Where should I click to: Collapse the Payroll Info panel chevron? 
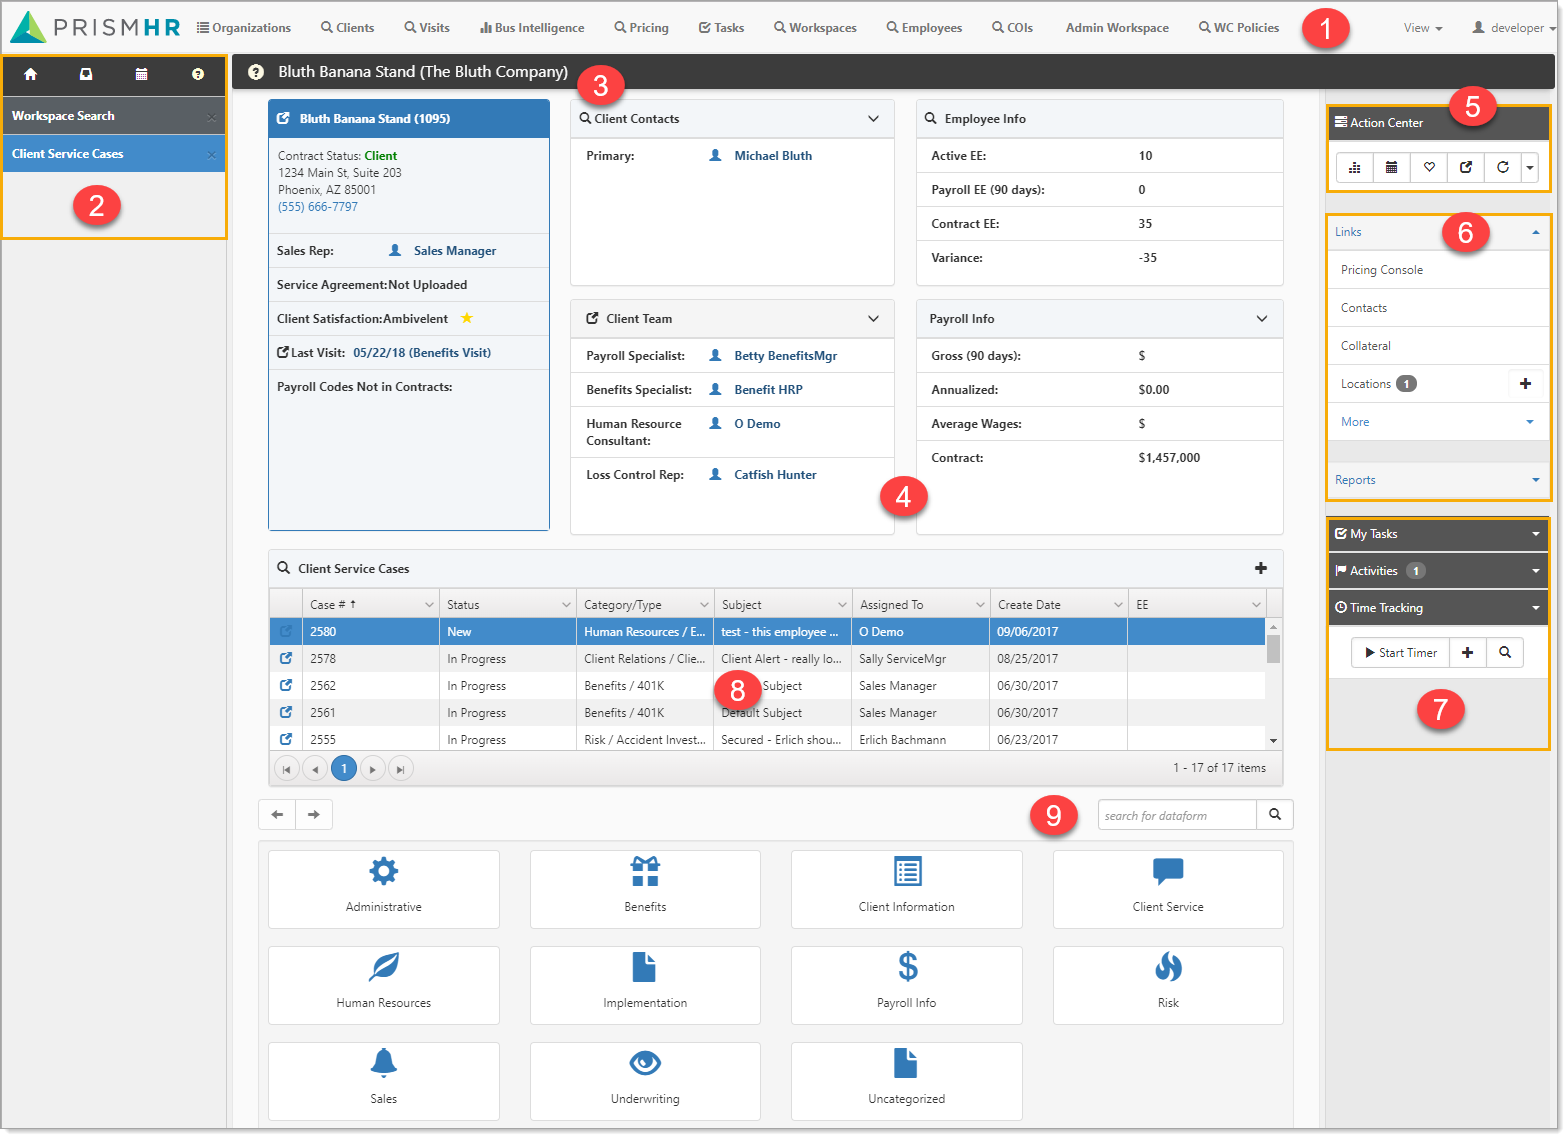tap(1262, 318)
